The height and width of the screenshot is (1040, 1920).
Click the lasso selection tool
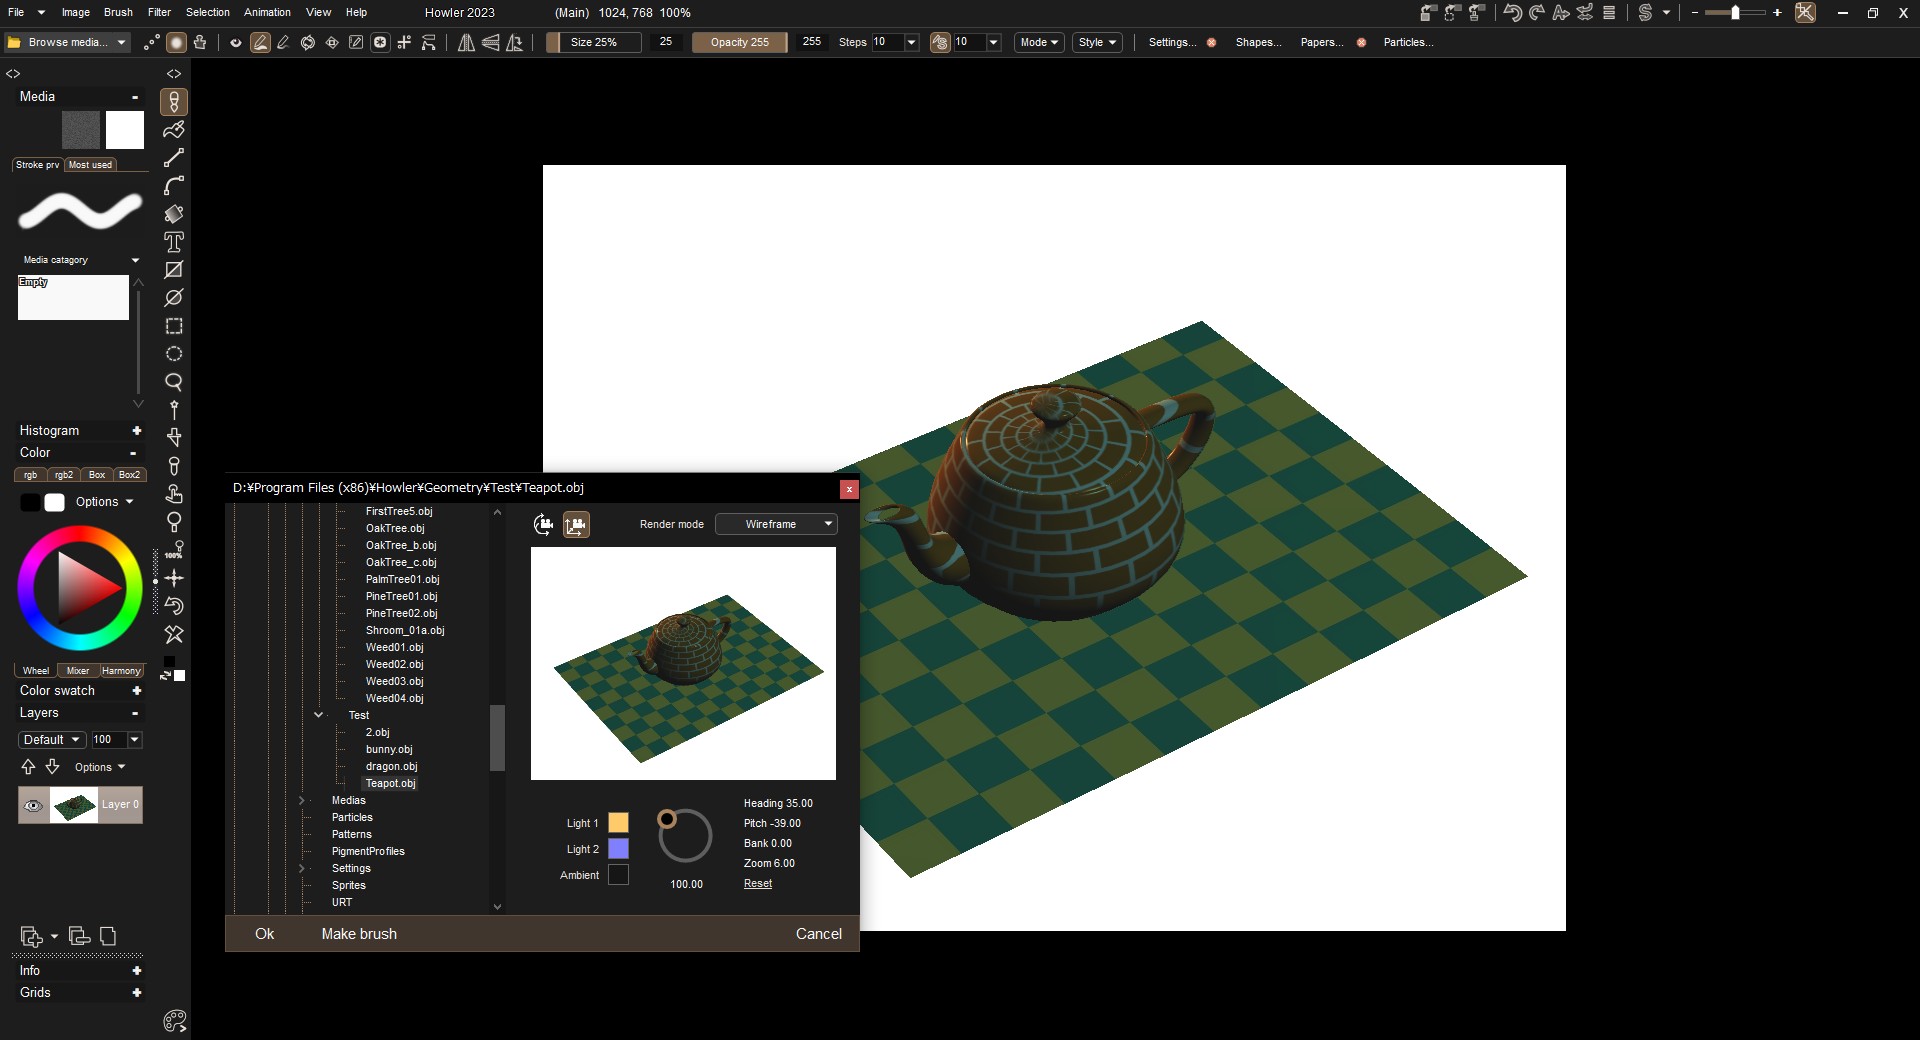[174, 382]
